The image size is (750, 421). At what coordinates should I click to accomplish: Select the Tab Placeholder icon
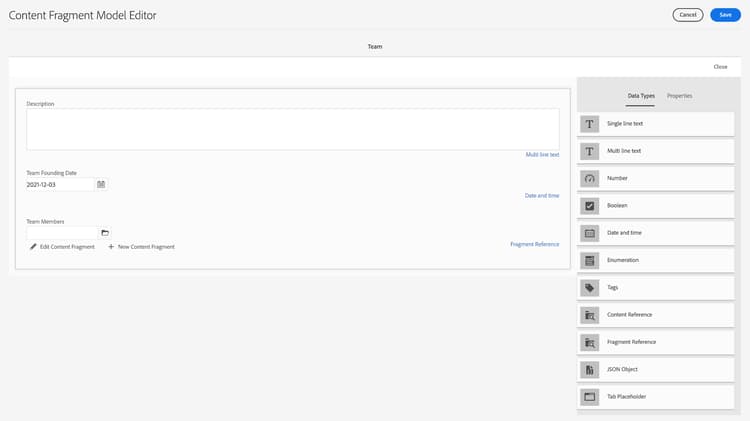[589, 397]
